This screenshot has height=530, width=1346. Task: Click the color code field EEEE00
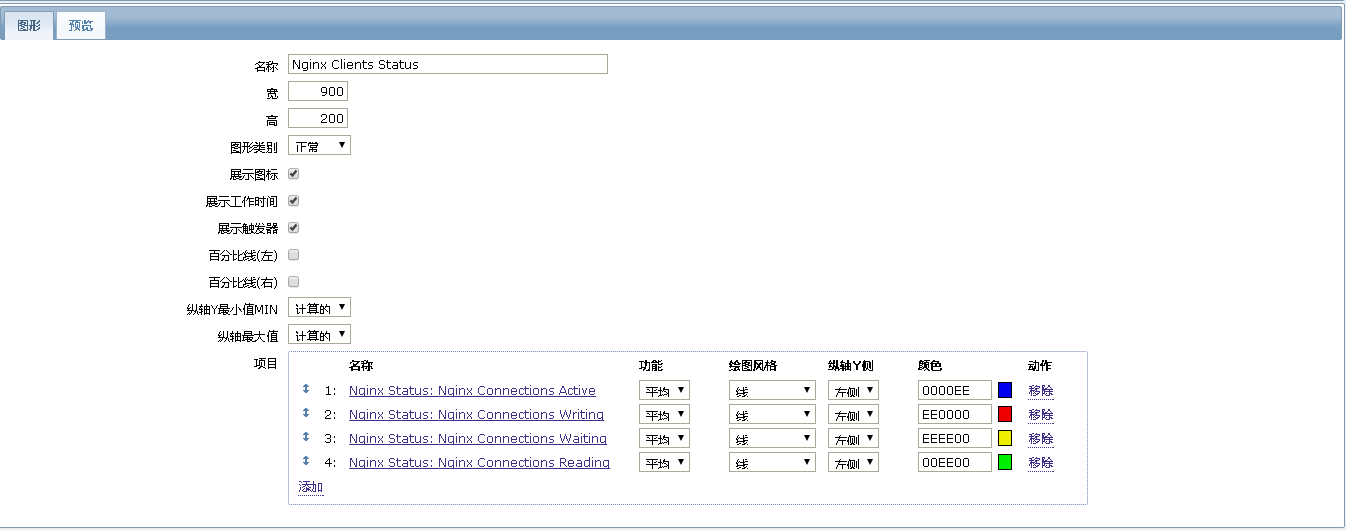tap(955, 438)
